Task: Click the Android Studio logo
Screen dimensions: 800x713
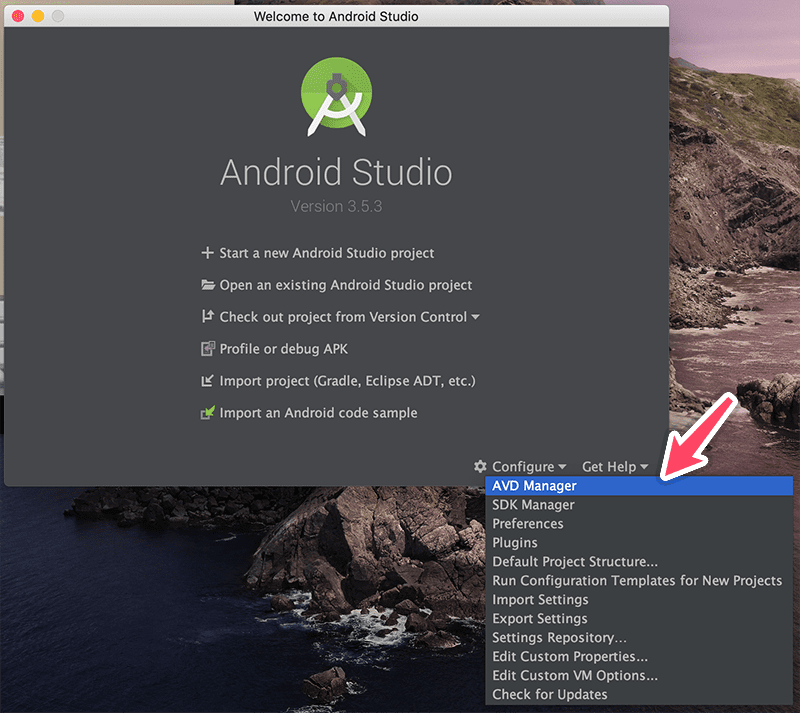Action: click(x=336, y=96)
